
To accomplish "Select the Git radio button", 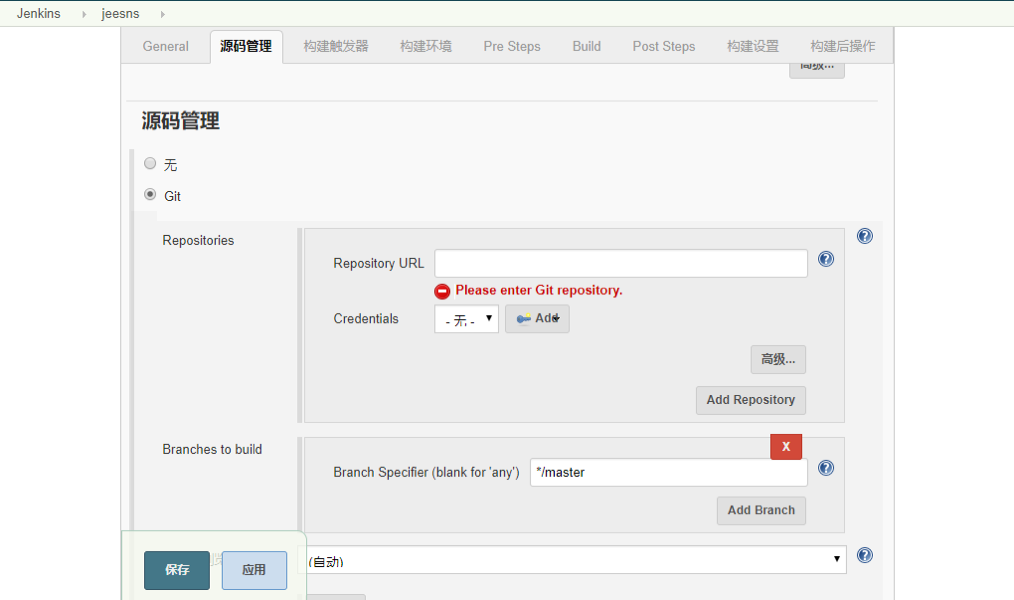I will click(150, 195).
